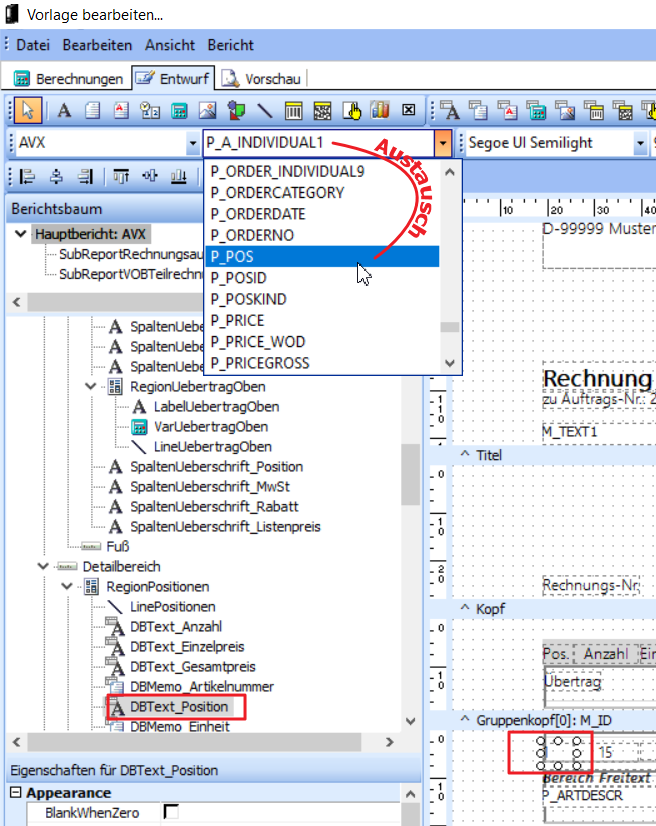Pick the System Variable component tool
Viewport: 656px width, 826px height.
point(150,111)
